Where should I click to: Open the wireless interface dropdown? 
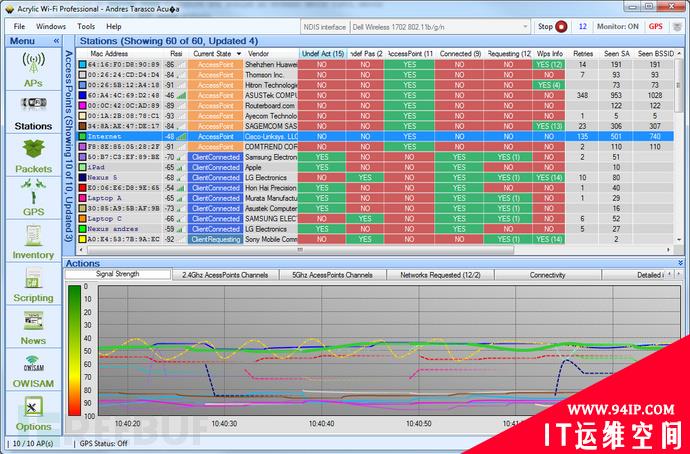tap(525, 27)
